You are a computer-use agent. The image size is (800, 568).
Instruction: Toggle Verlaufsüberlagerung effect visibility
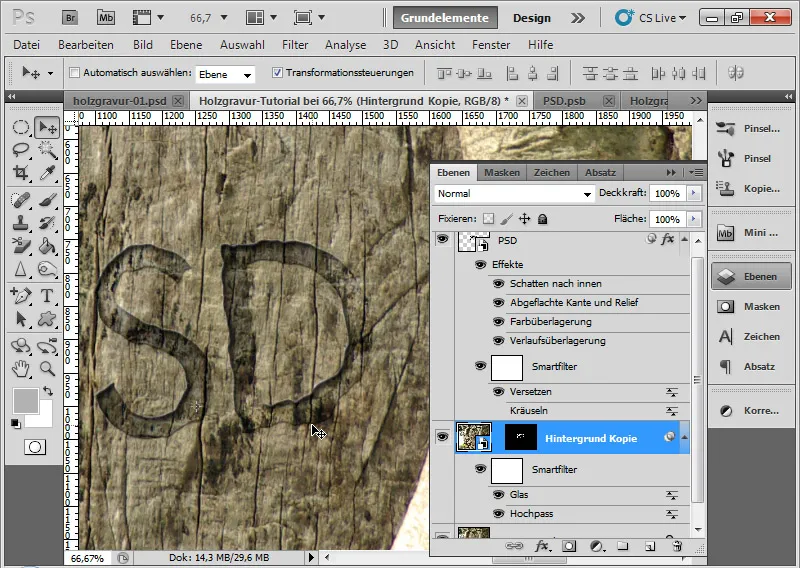(498, 340)
